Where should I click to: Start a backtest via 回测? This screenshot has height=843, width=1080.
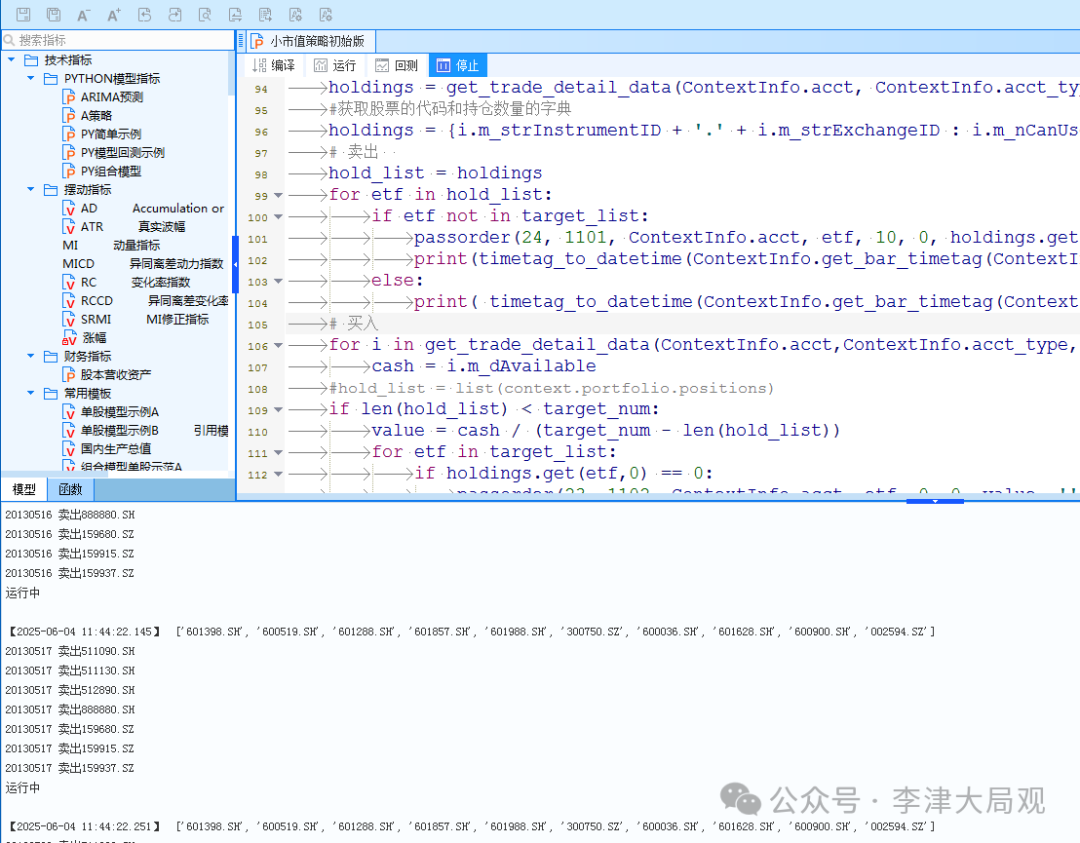(397, 64)
